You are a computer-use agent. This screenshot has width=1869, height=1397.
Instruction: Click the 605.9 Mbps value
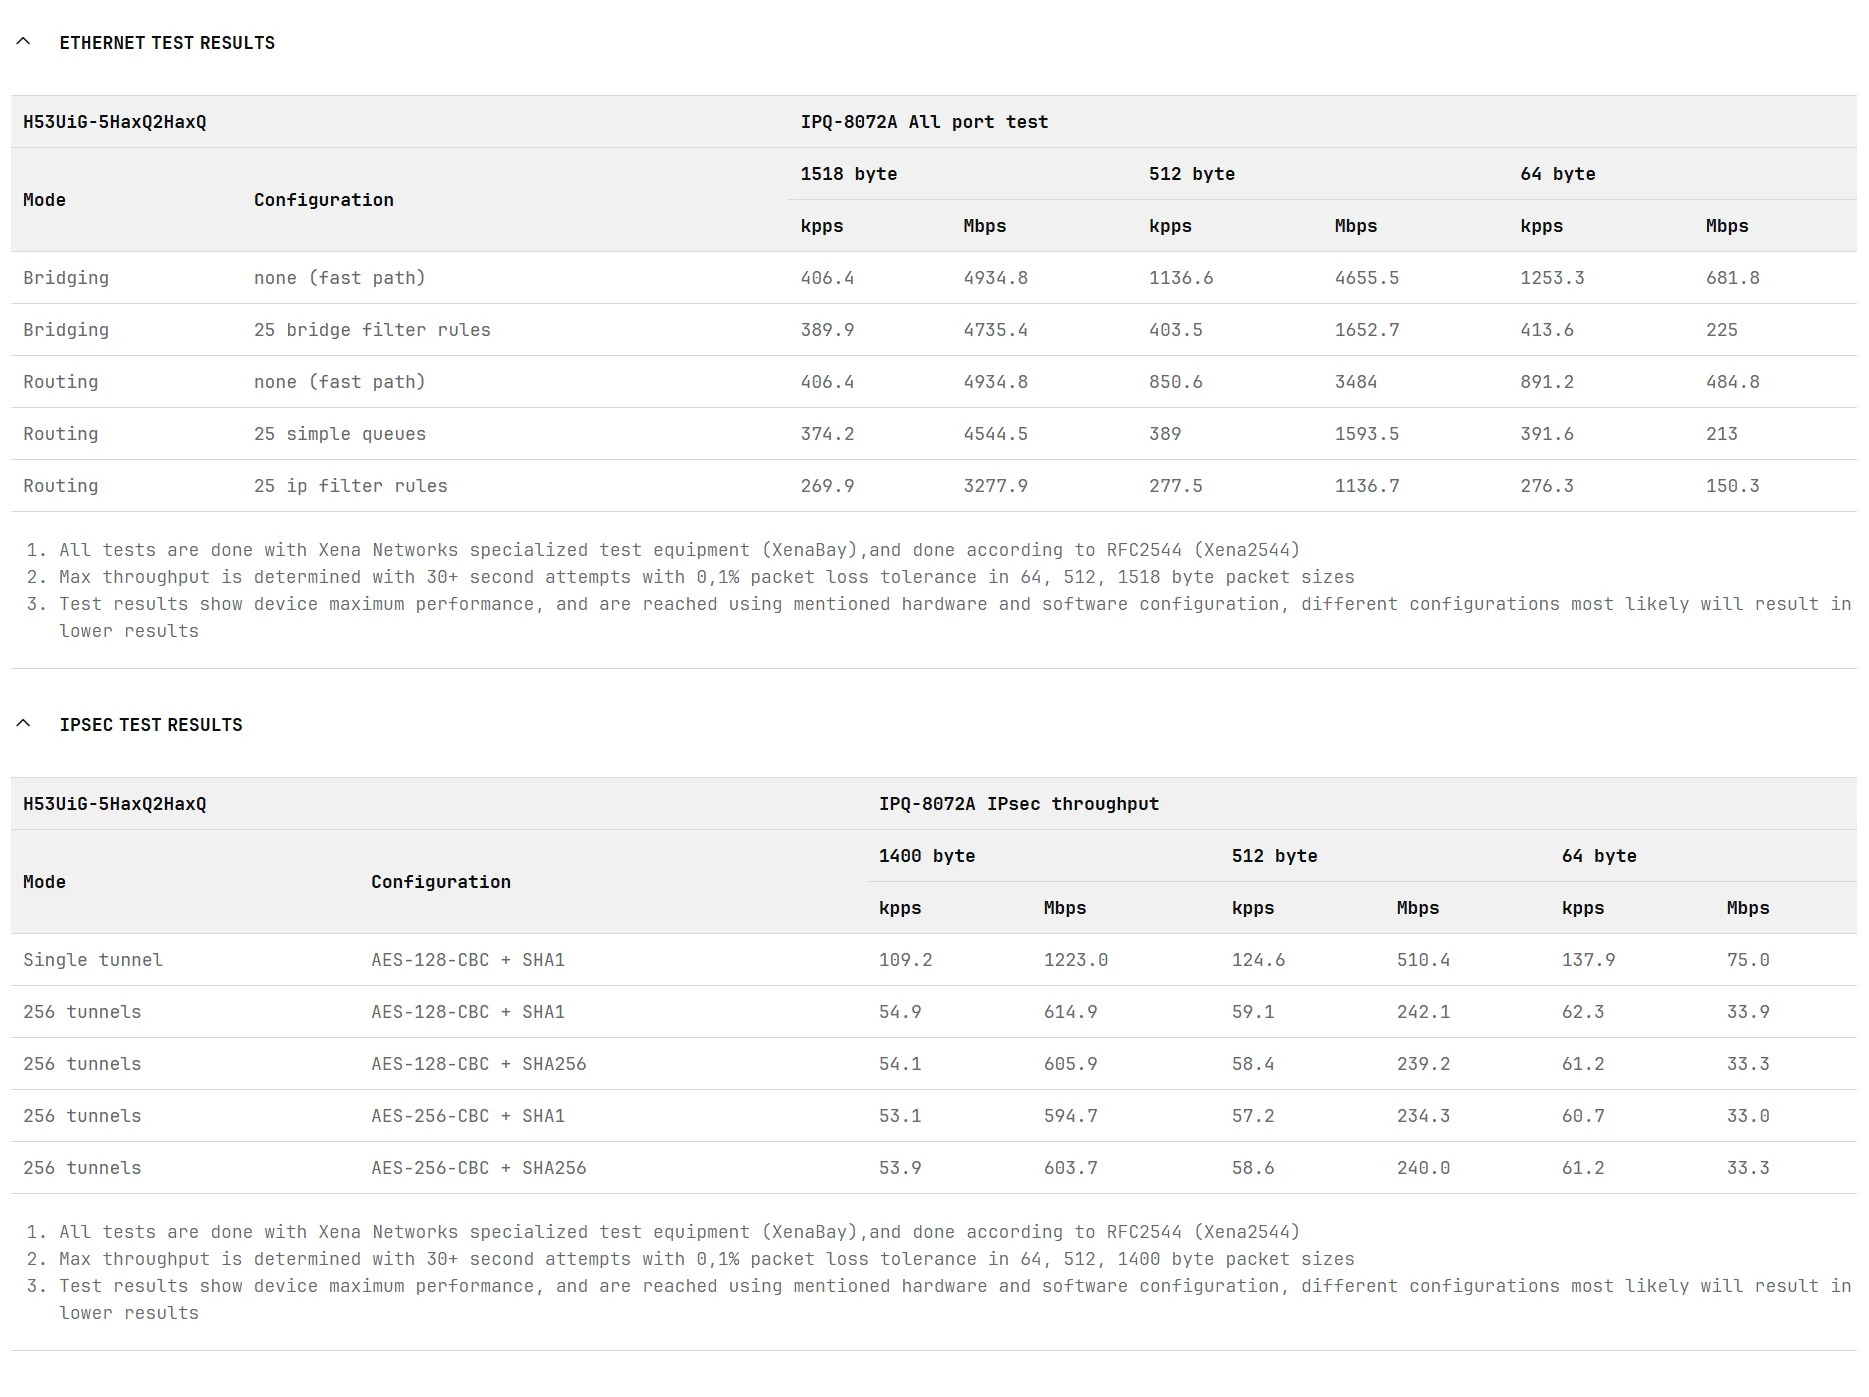coord(1071,1064)
